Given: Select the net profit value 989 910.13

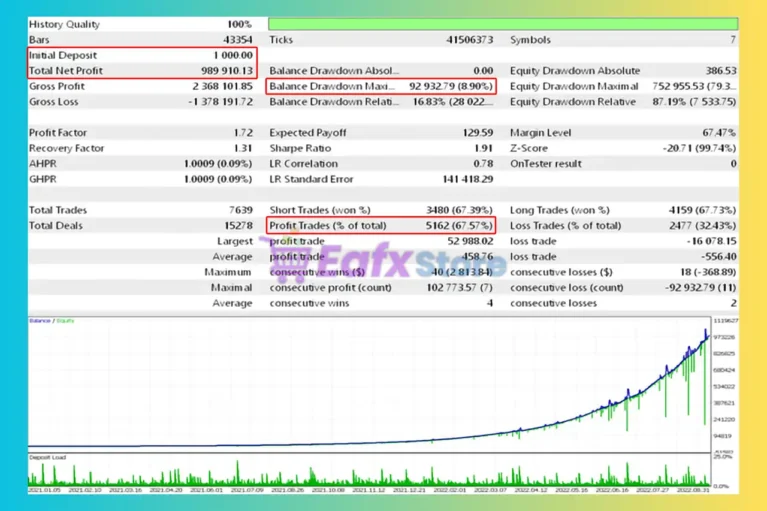Looking at the screenshot, I should pos(227,70).
